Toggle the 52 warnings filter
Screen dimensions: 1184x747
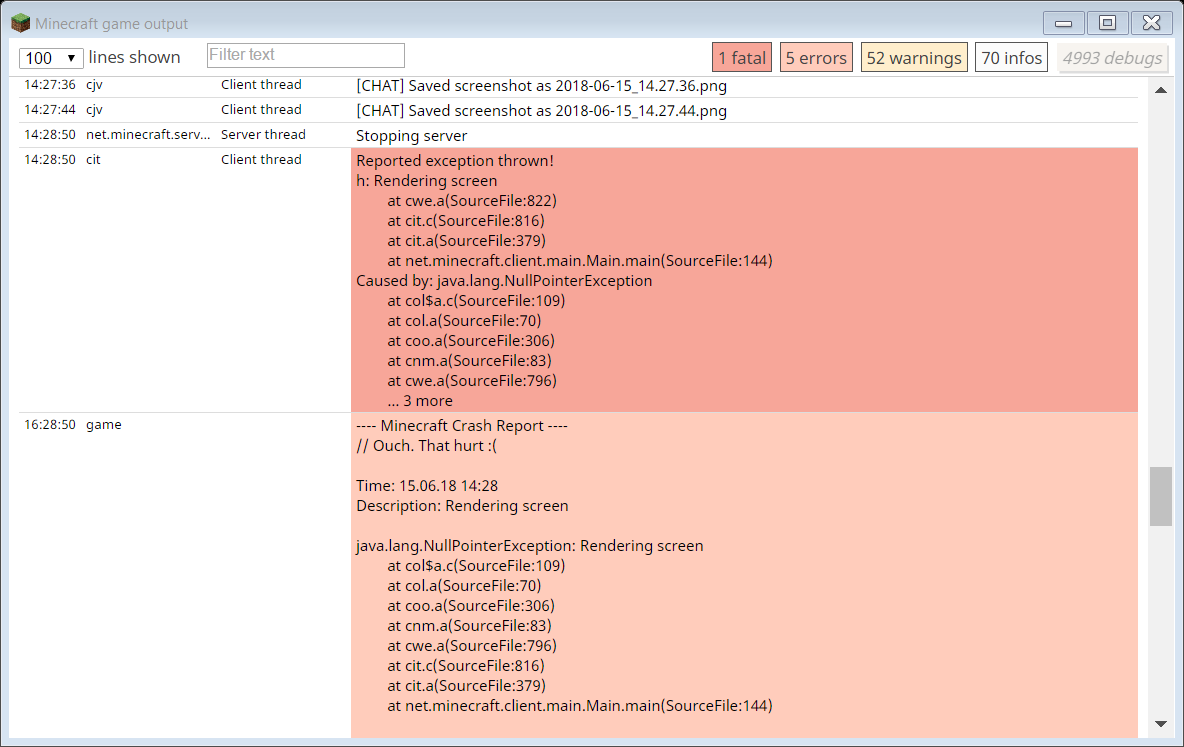[x=914, y=57]
